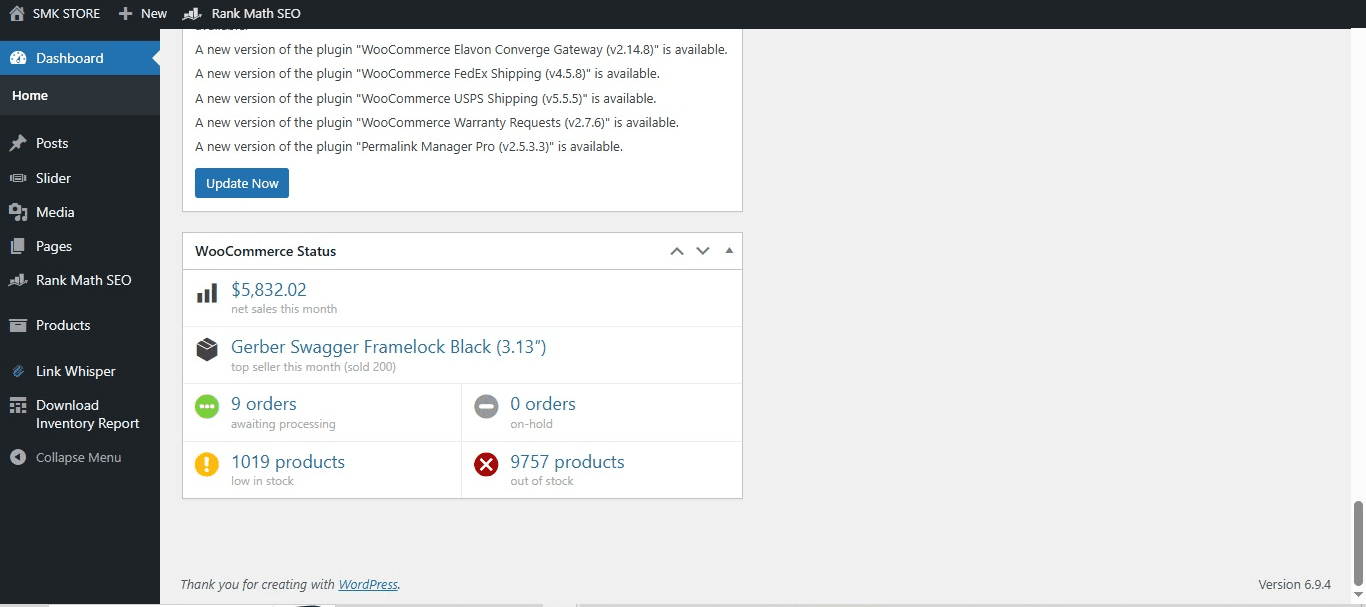
Task: Click the yellow low in stock icon
Action: (207, 465)
